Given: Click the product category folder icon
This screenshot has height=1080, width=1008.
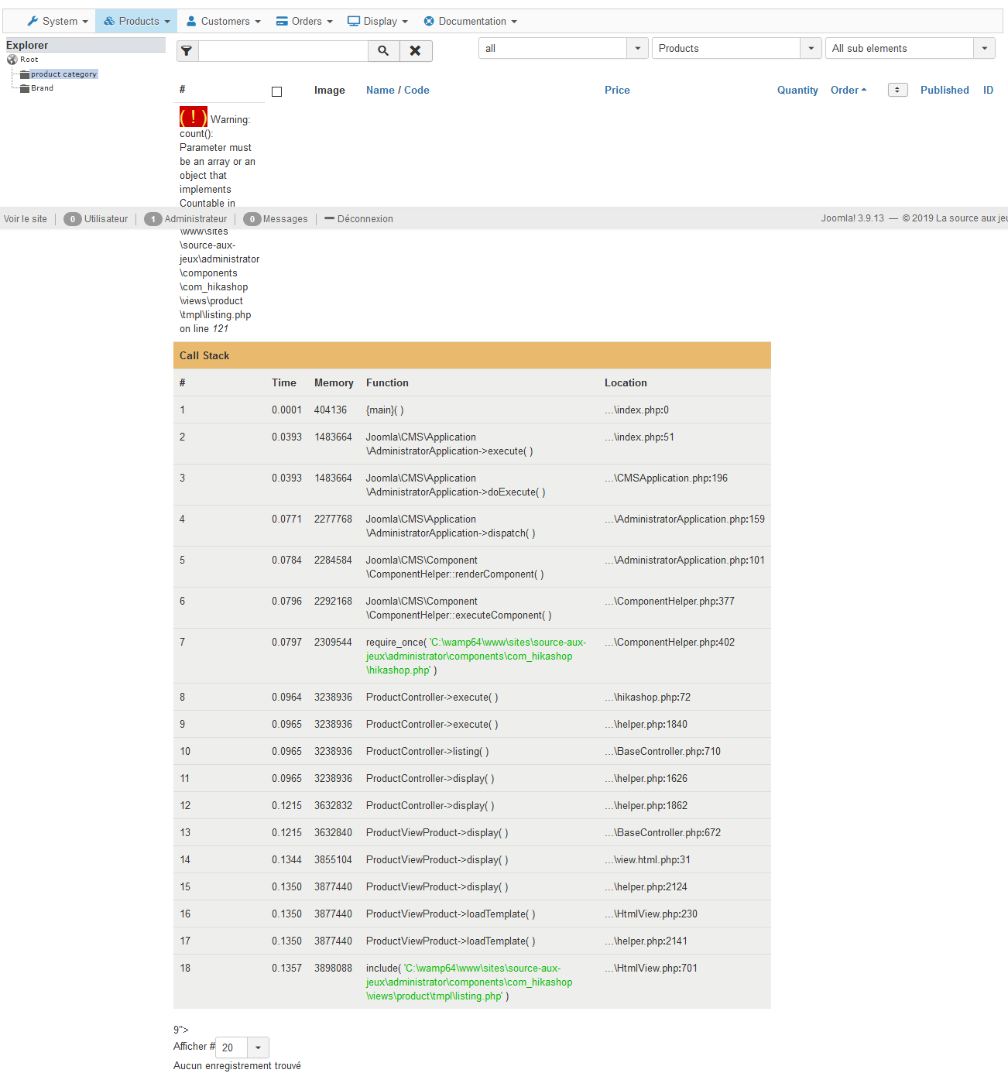Looking at the screenshot, I should click(25, 74).
